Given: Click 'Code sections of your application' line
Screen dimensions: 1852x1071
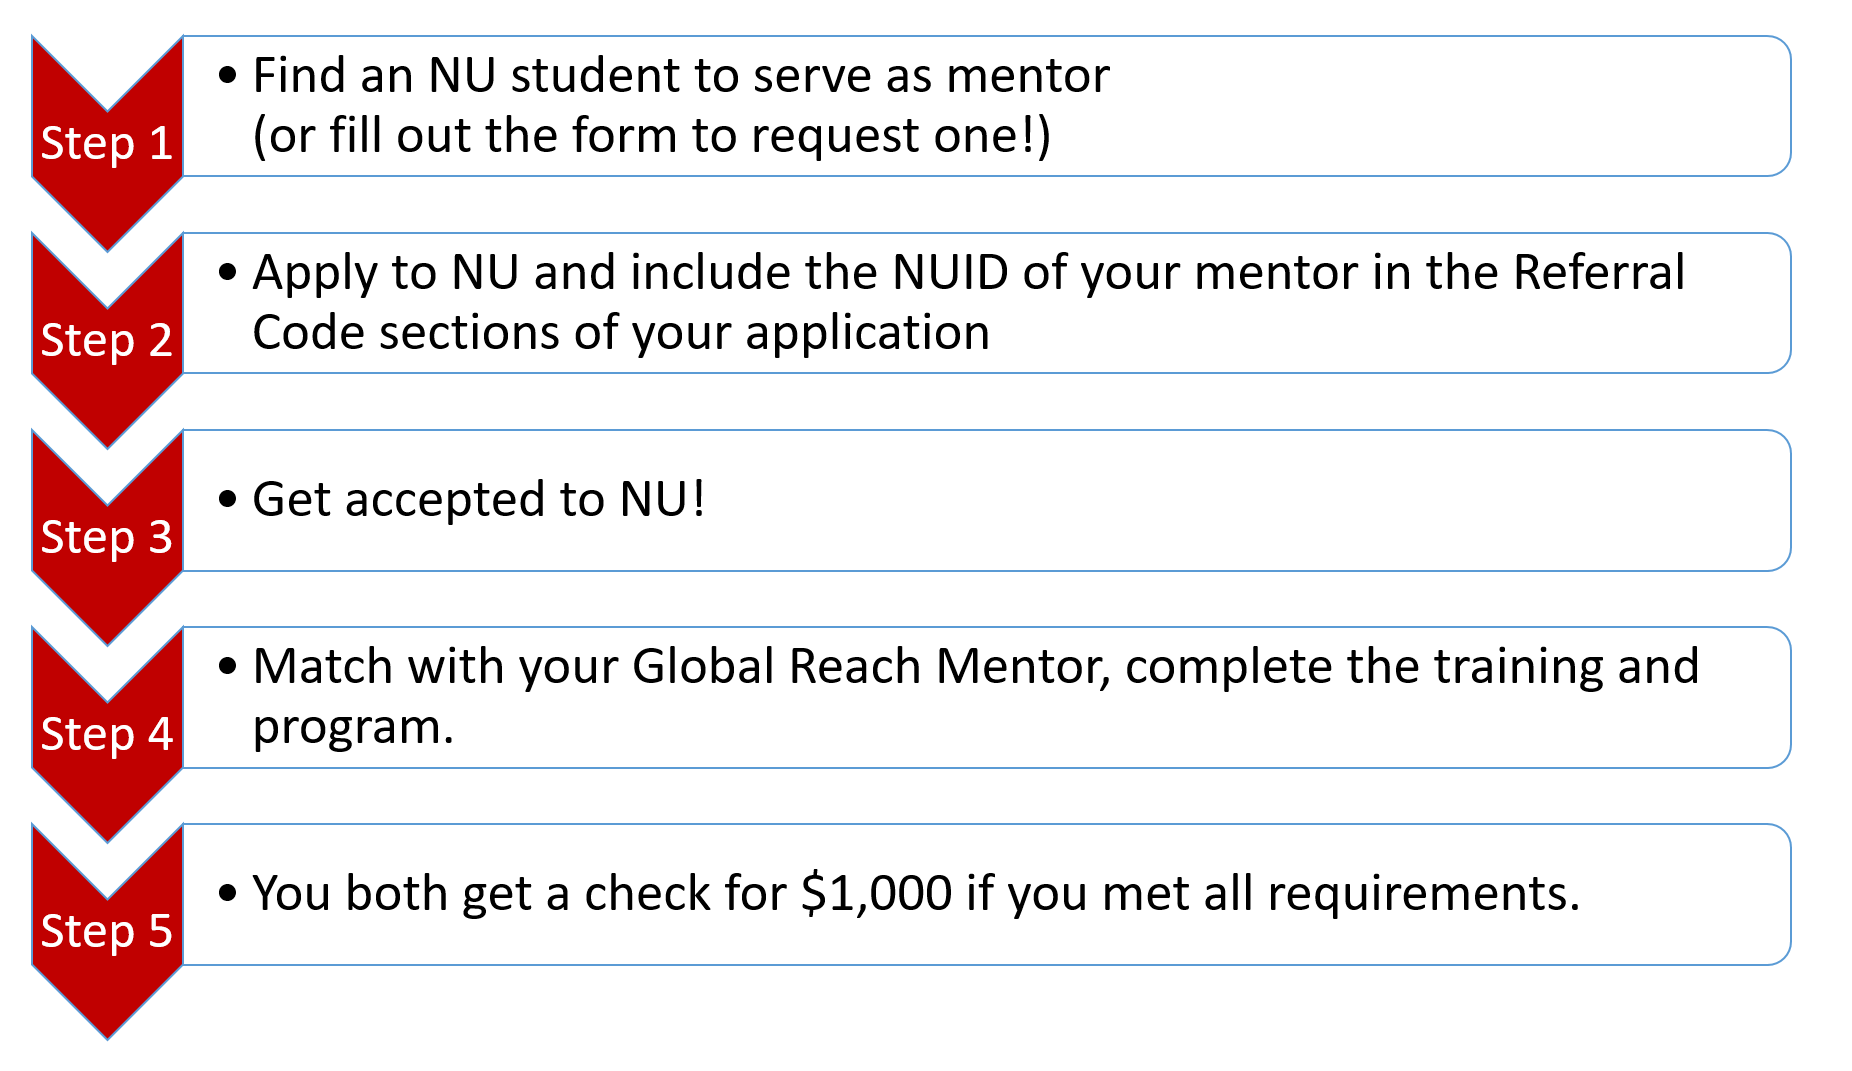Looking at the screenshot, I should click(x=621, y=333).
